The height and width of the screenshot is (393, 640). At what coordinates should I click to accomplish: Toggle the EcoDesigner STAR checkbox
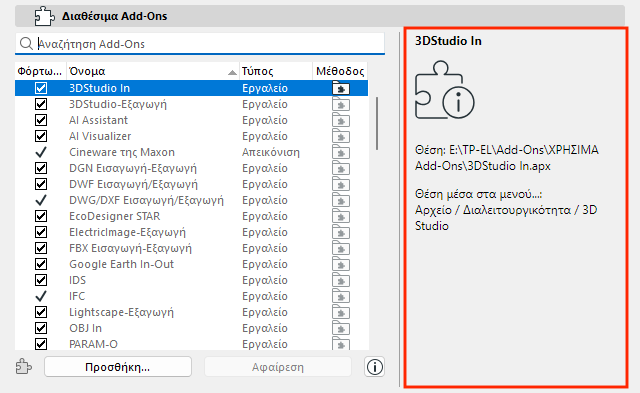[x=41, y=216]
